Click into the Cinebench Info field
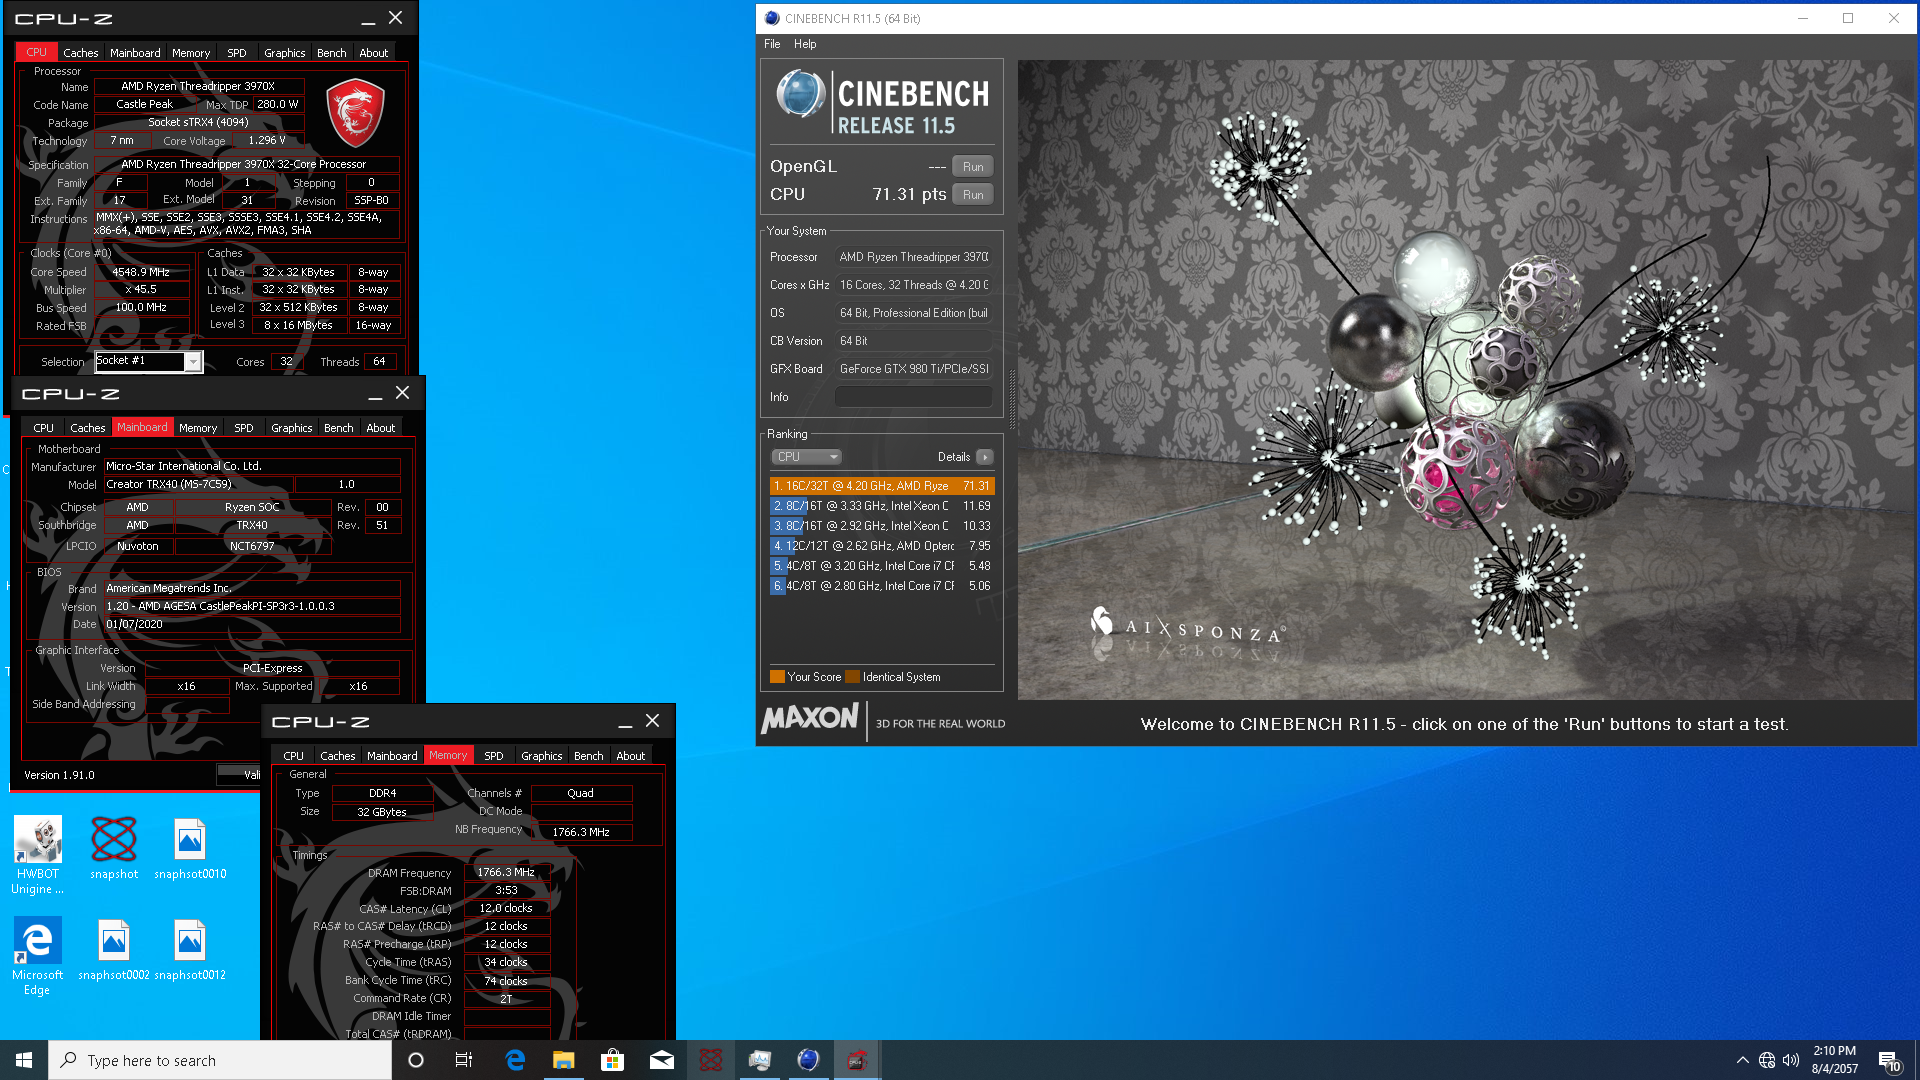Screen dimensions: 1920x1080 914,397
